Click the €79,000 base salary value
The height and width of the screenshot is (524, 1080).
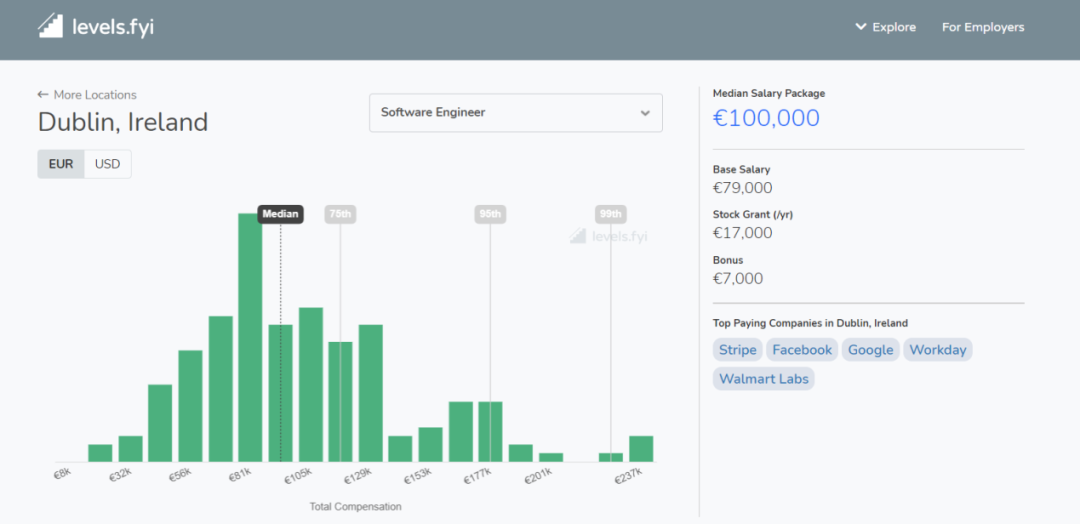[742, 187]
